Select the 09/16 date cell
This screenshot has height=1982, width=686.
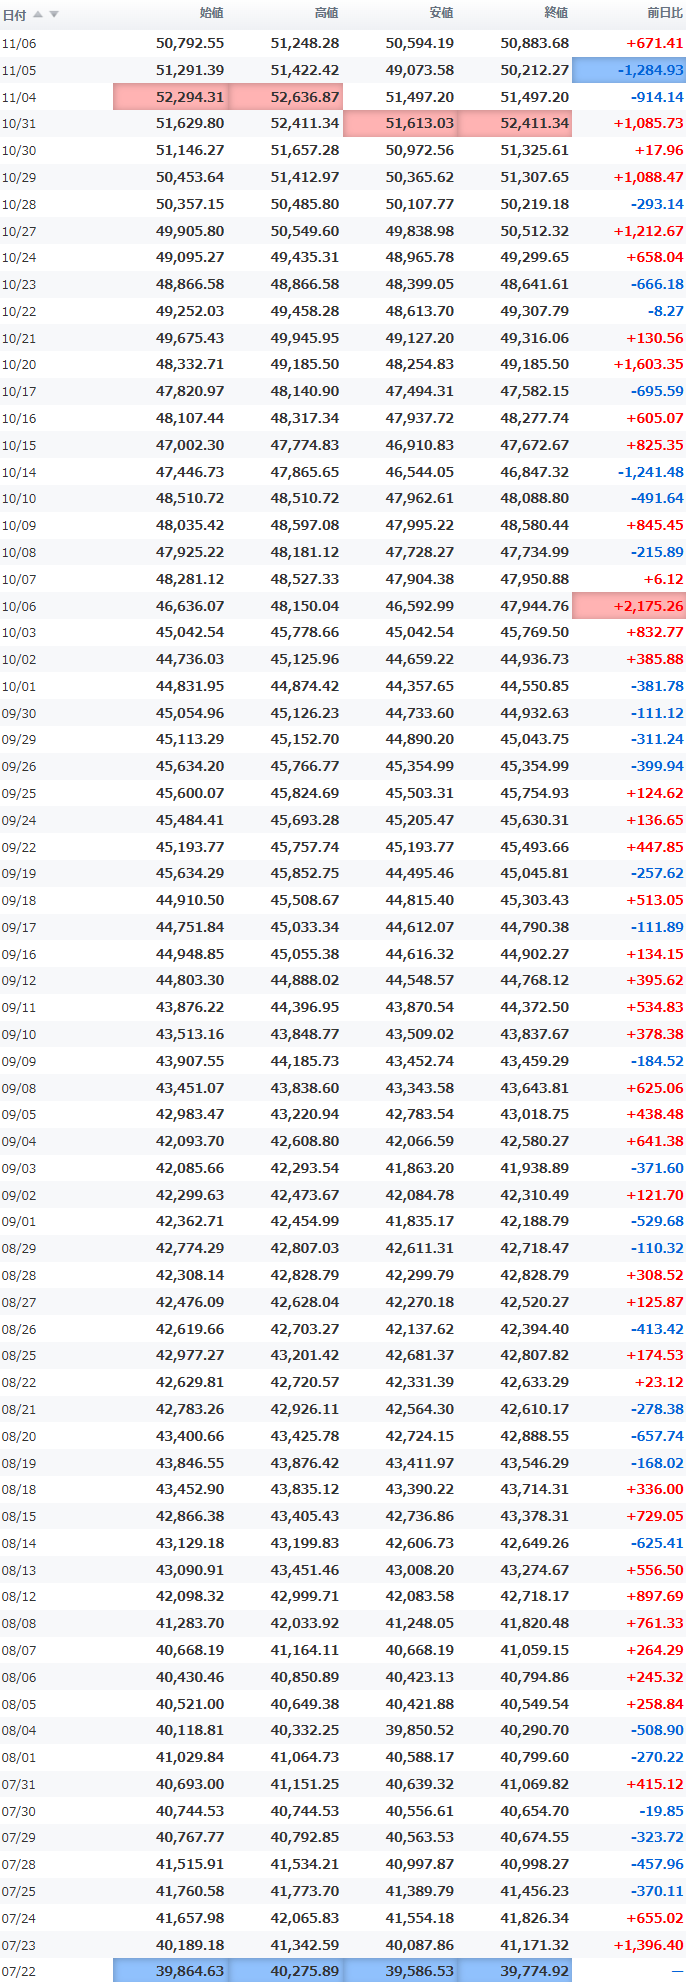pyautogui.click(x=19, y=954)
